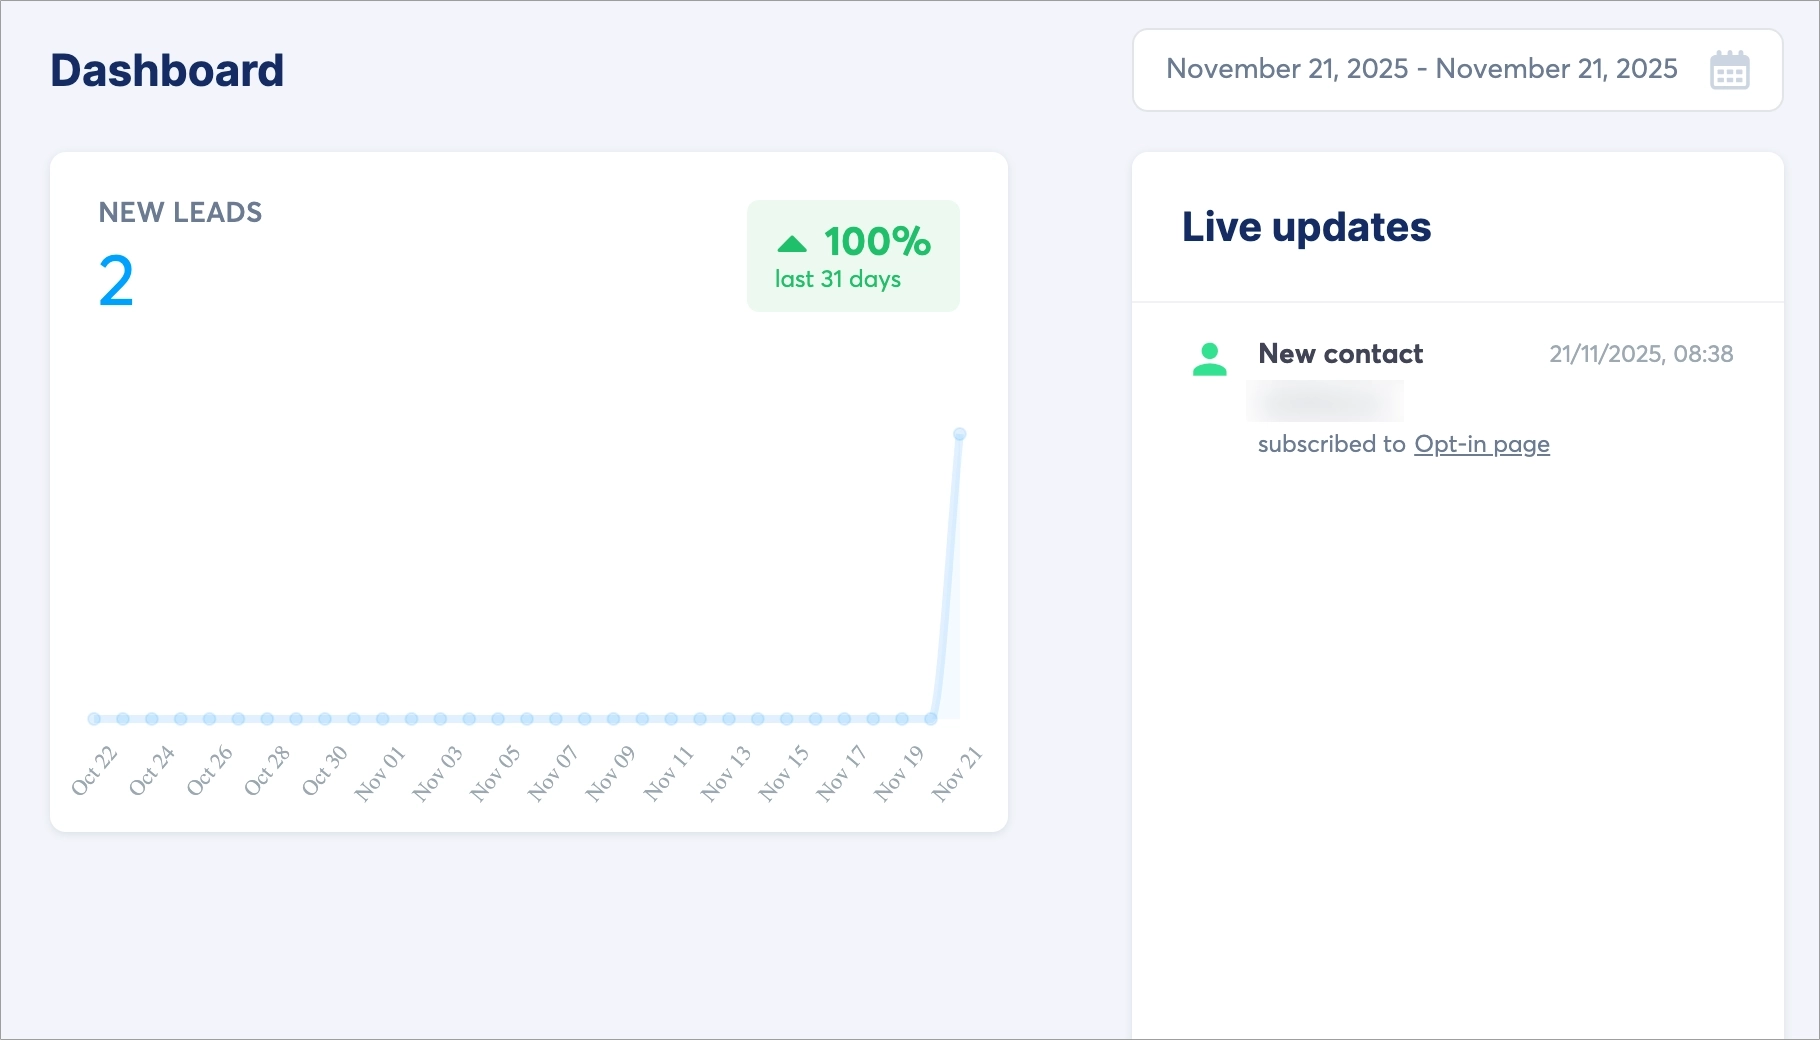Click the 21/11/2025, 08:38 timestamp
This screenshot has width=1820, height=1040.
tap(1641, 354)
